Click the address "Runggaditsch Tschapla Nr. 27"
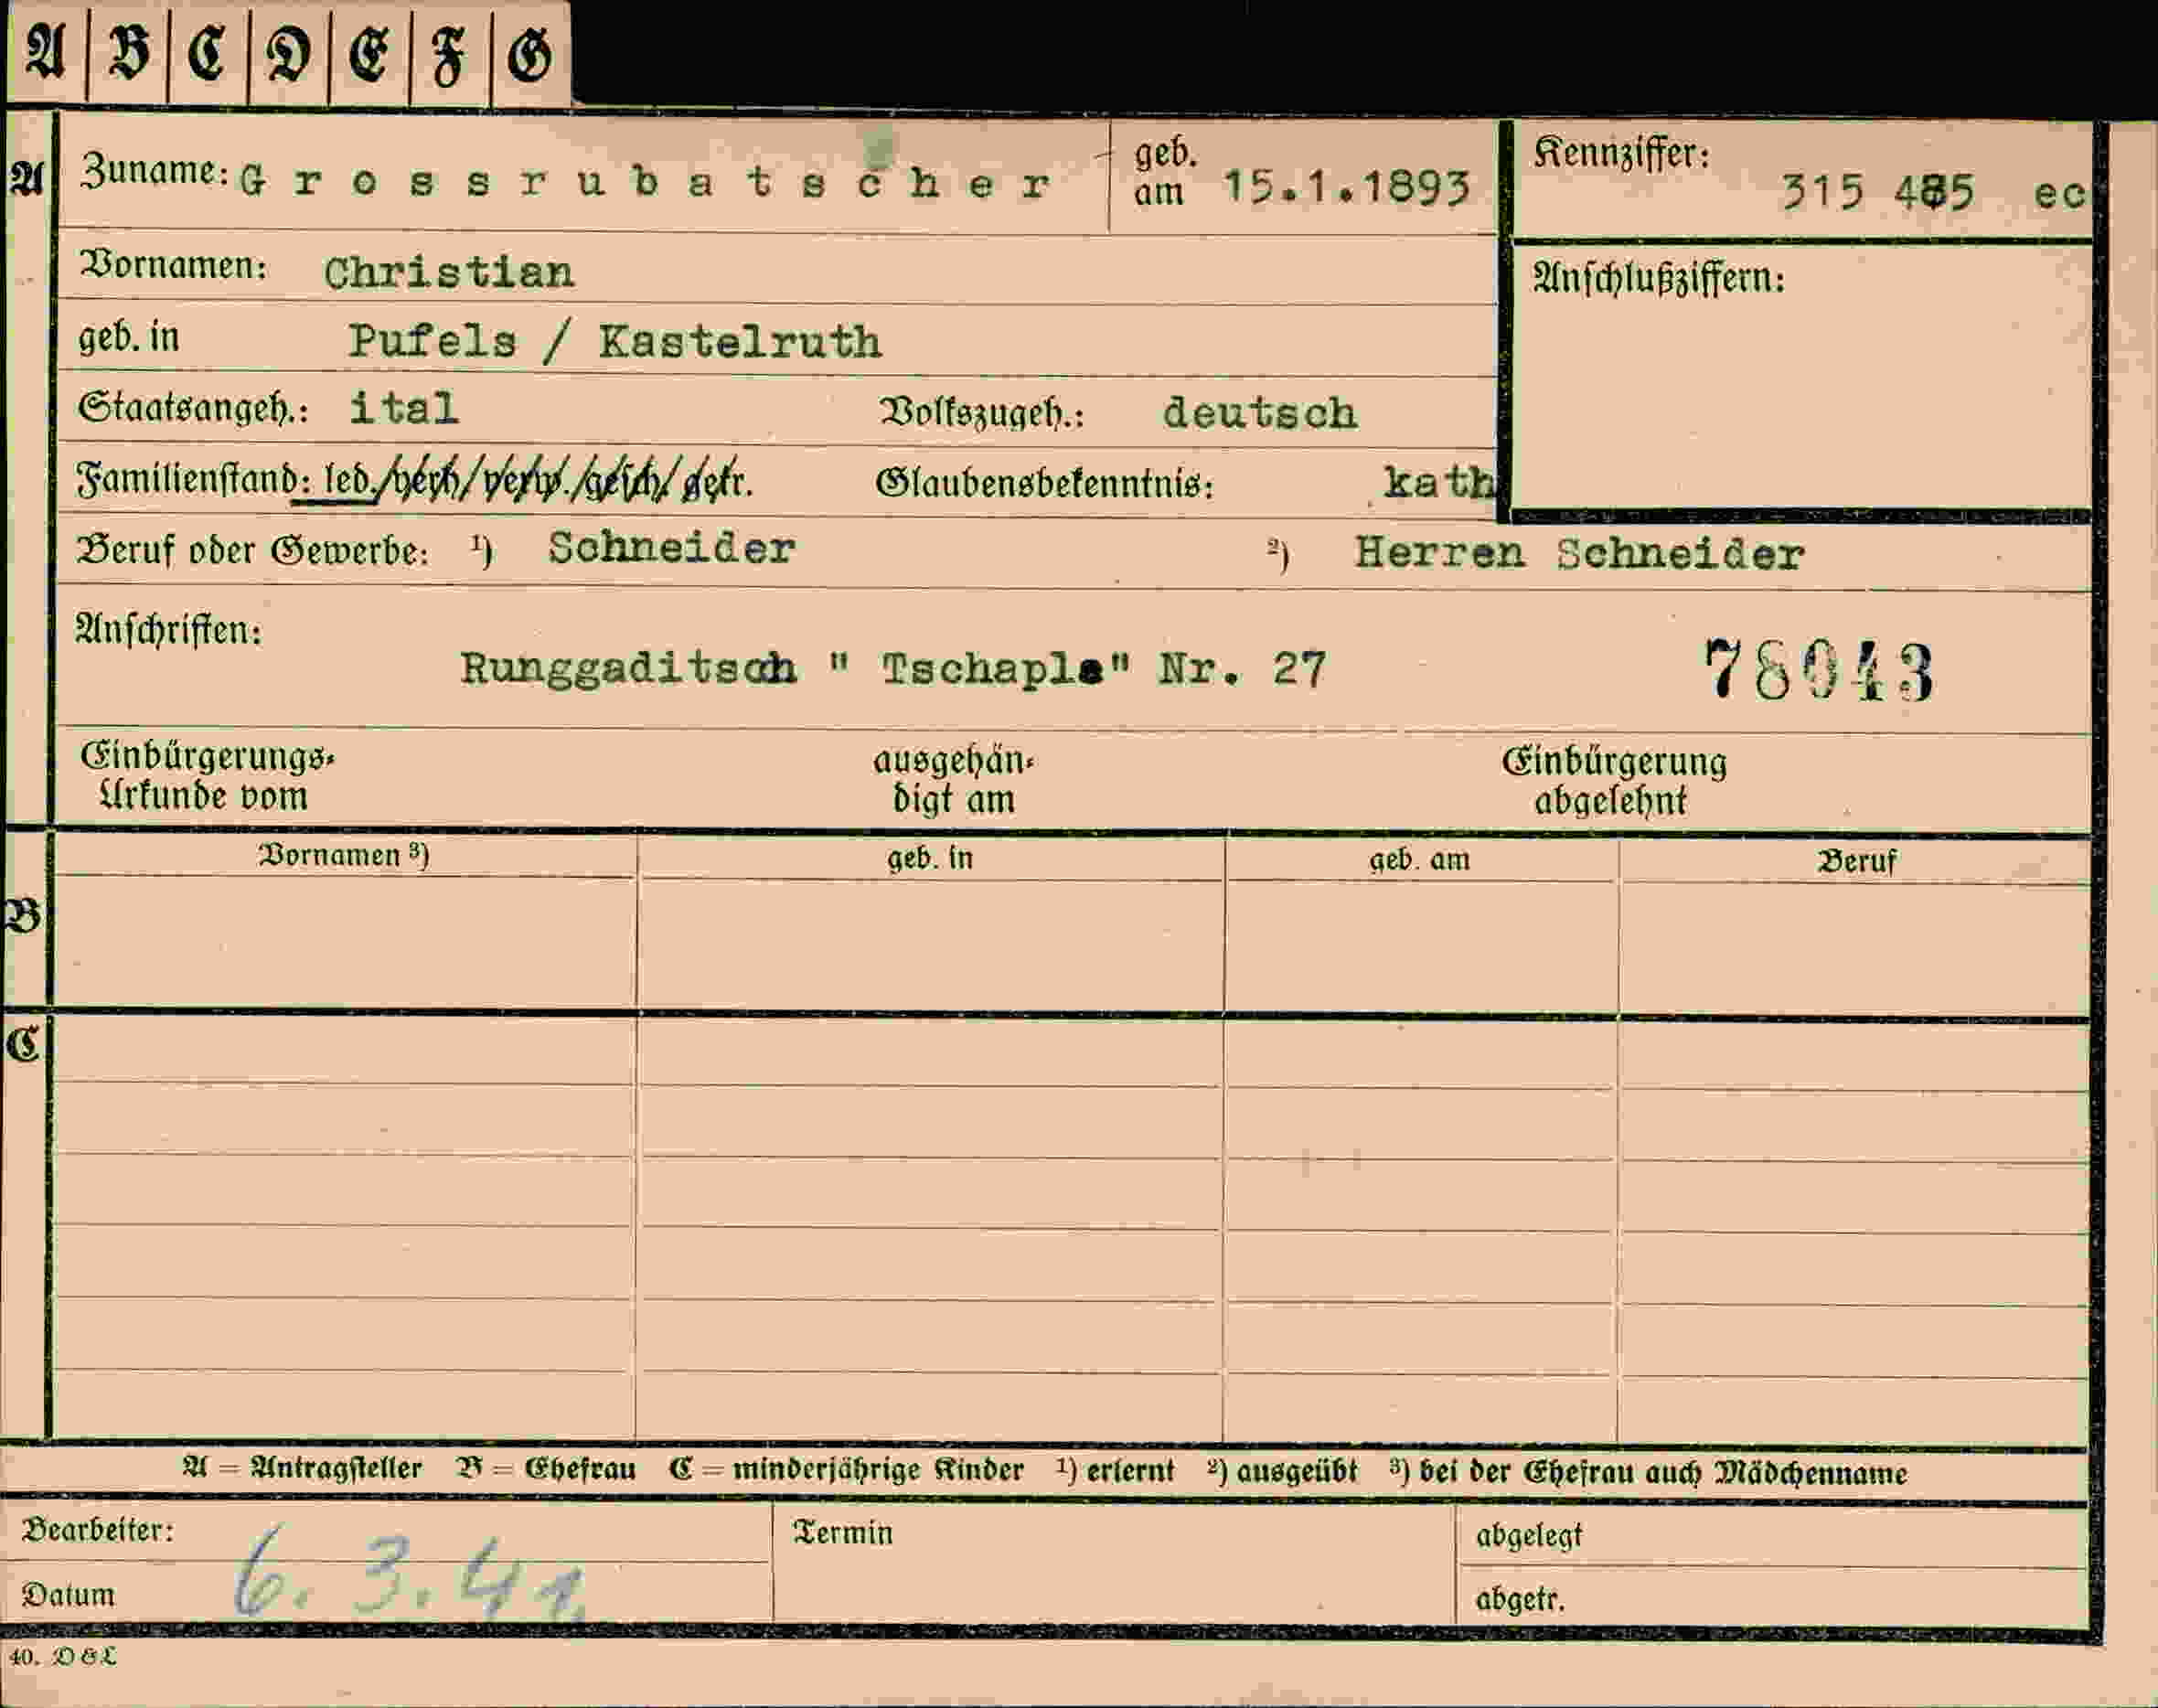This screenshot has height=1708, width=2158. [x=893, y=668]
